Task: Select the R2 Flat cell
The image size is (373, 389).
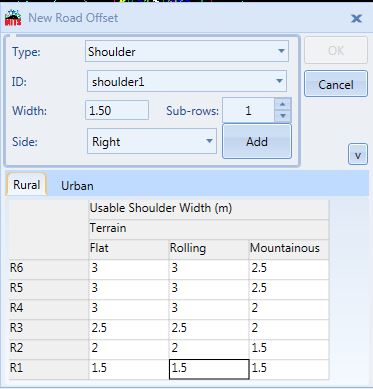Action: [129, 350]
